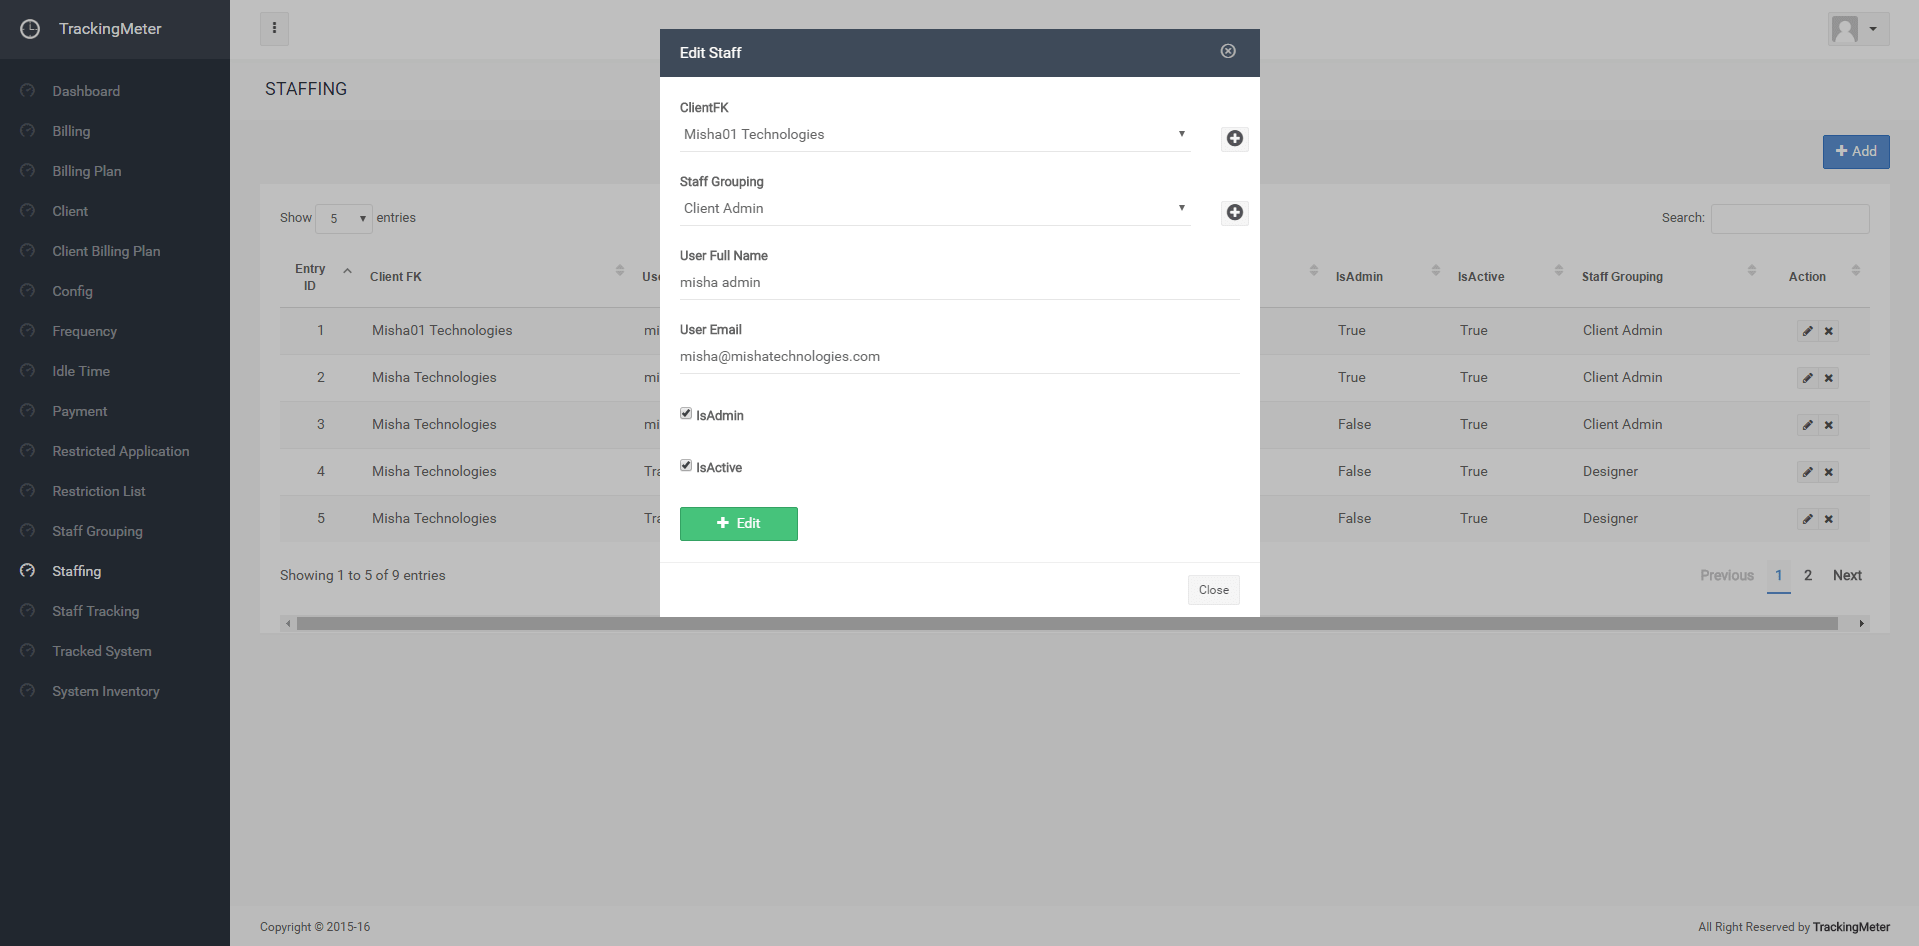Image resolution: width=1919 pixels, height=946 pixels.
Task: Close the Edit Staff dialog via X icon
Action: pyautogui.click(x=1228, y=51)
